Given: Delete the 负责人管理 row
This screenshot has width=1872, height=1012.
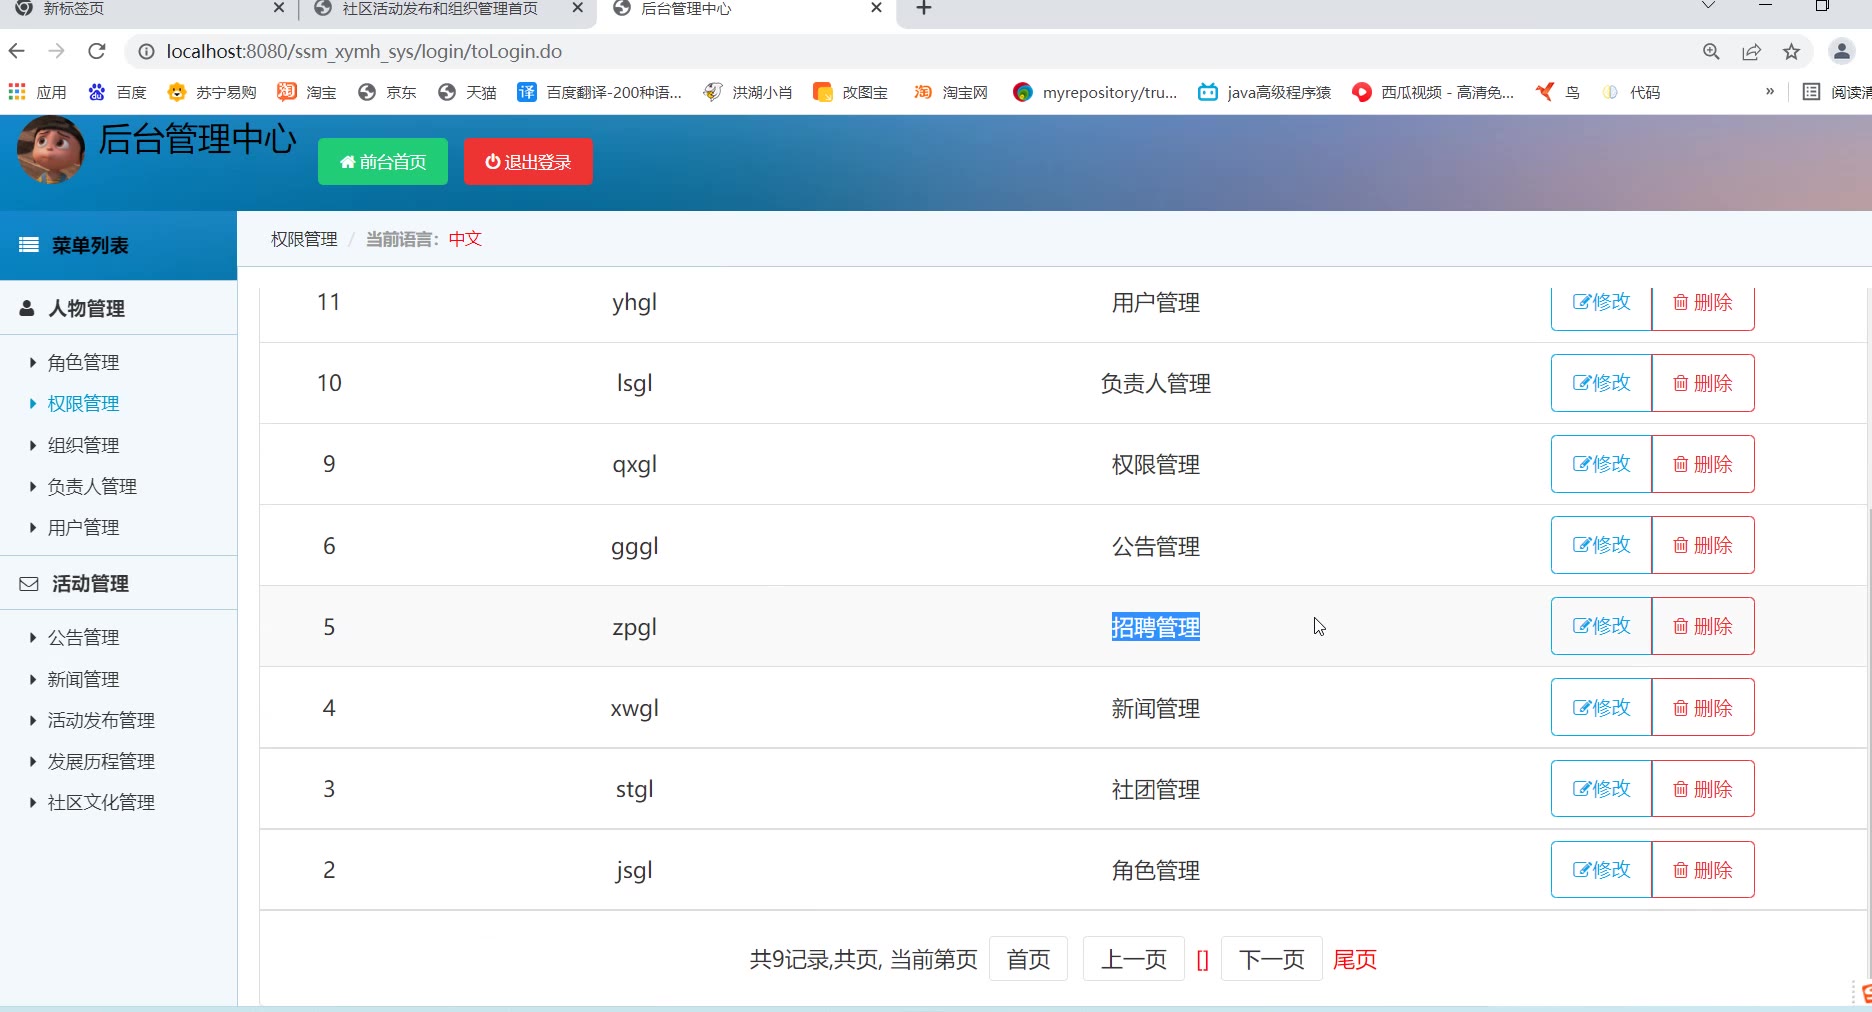Looking at the screenshot, I should point(1703,383).
